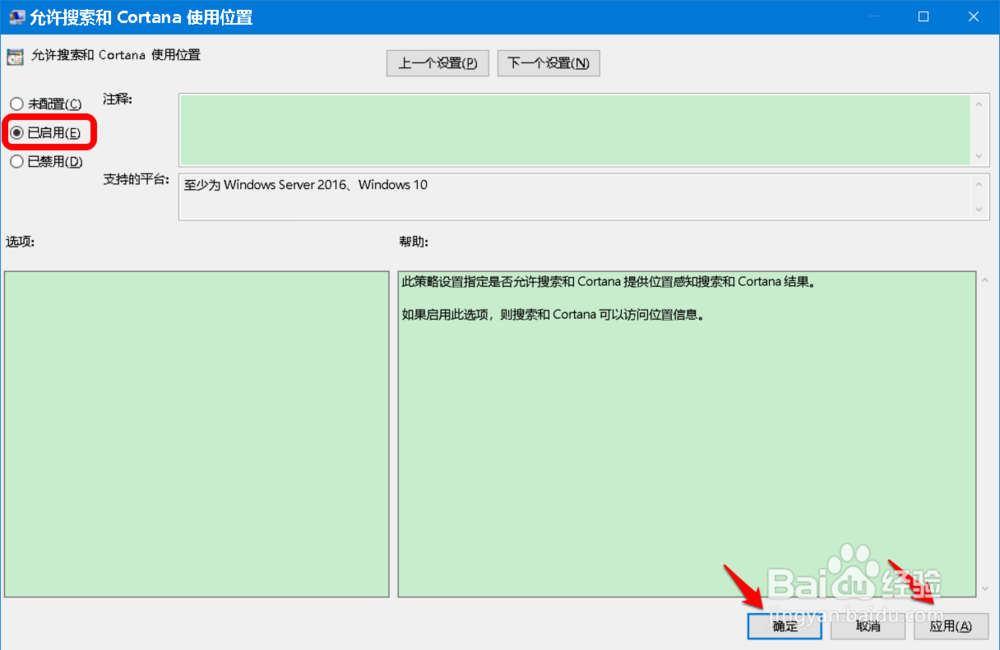Minimize the policy settings window
Image resolution: width=1000 pixels, height=650 pixels.
click(874, 17)
